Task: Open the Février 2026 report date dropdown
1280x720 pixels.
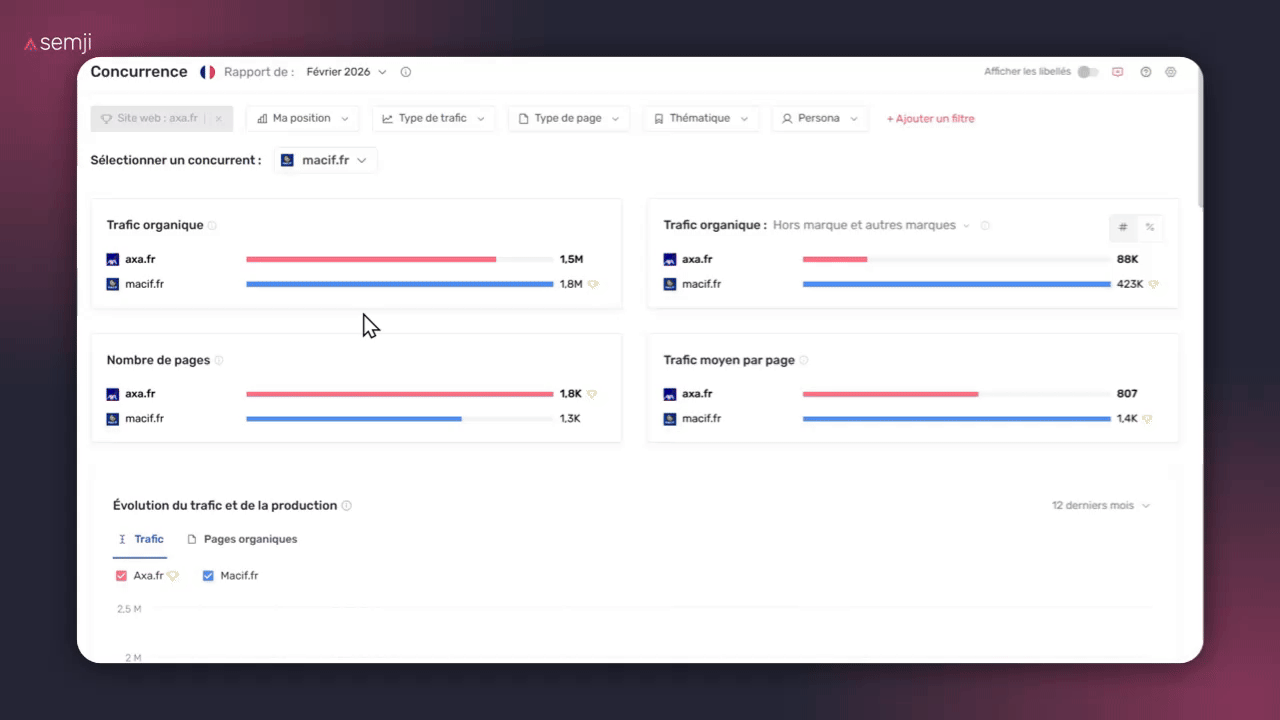Action: tap(346, 72)
